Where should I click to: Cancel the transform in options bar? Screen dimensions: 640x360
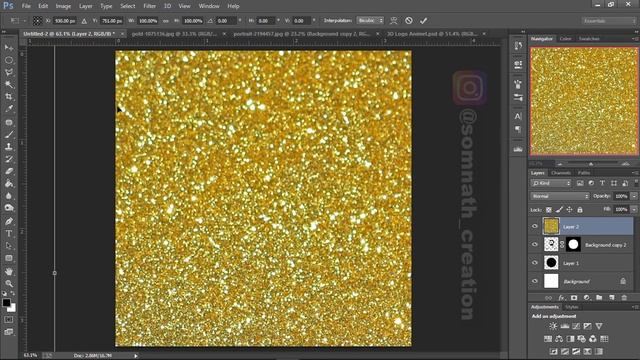click(409, 20)
